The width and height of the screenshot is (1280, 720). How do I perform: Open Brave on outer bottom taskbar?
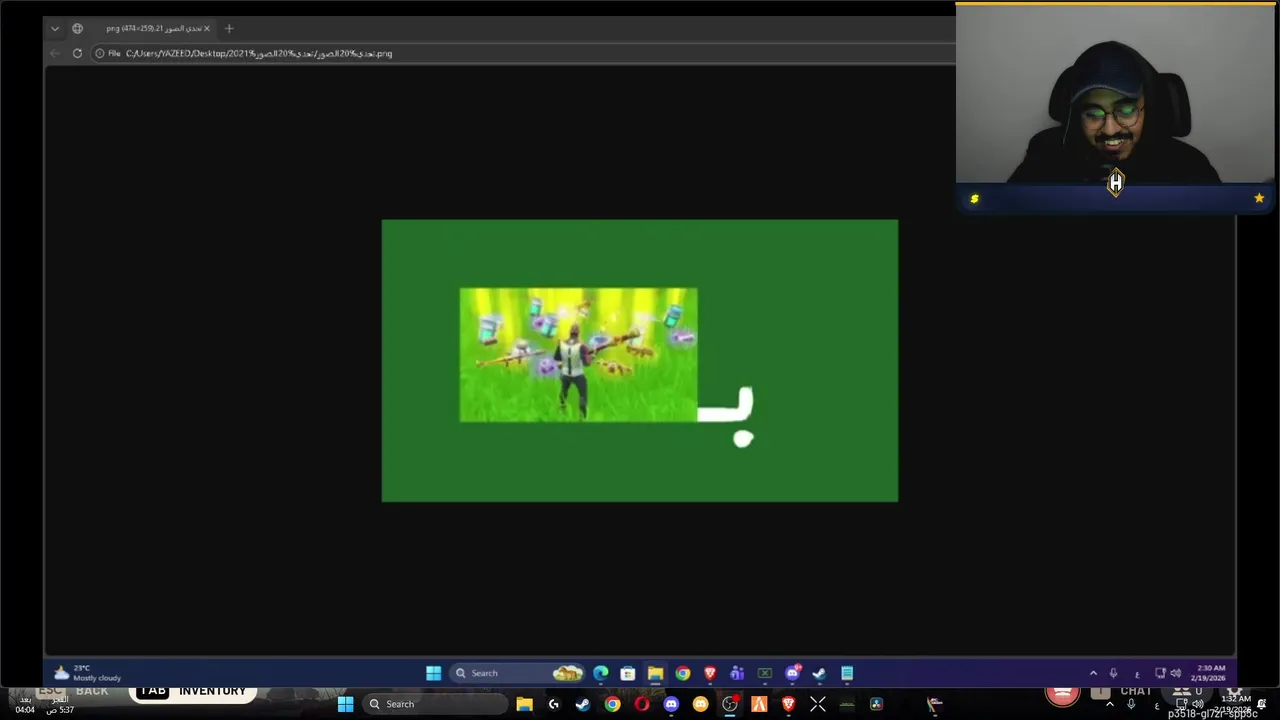[x=788, y=704]
